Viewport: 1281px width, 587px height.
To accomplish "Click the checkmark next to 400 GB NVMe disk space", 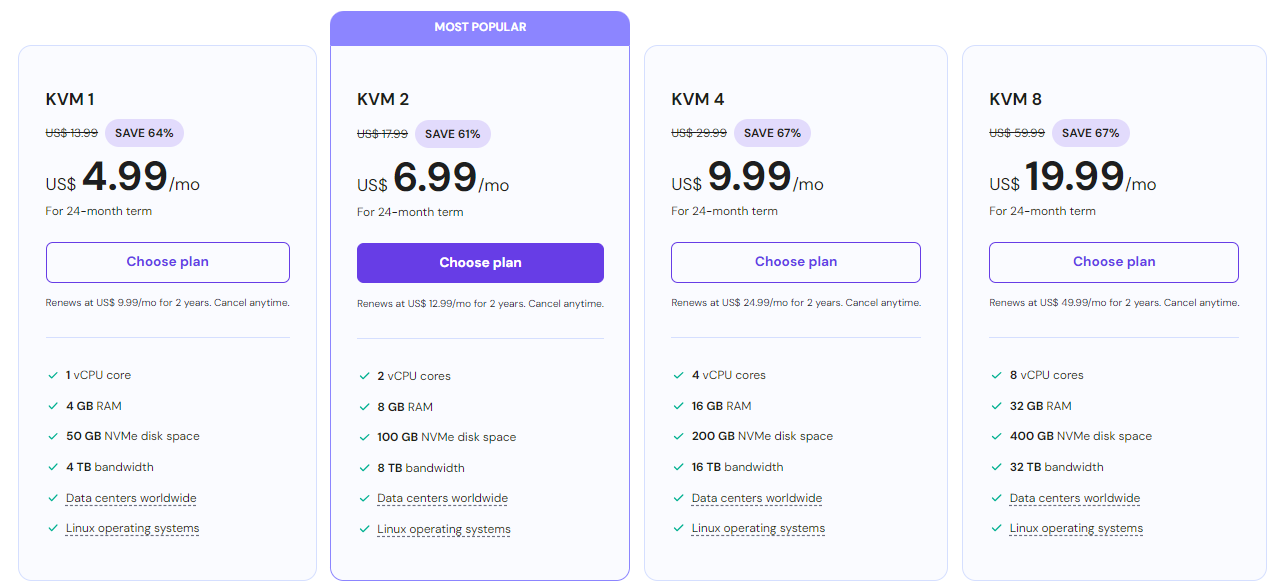I will [x=997, y=436].
